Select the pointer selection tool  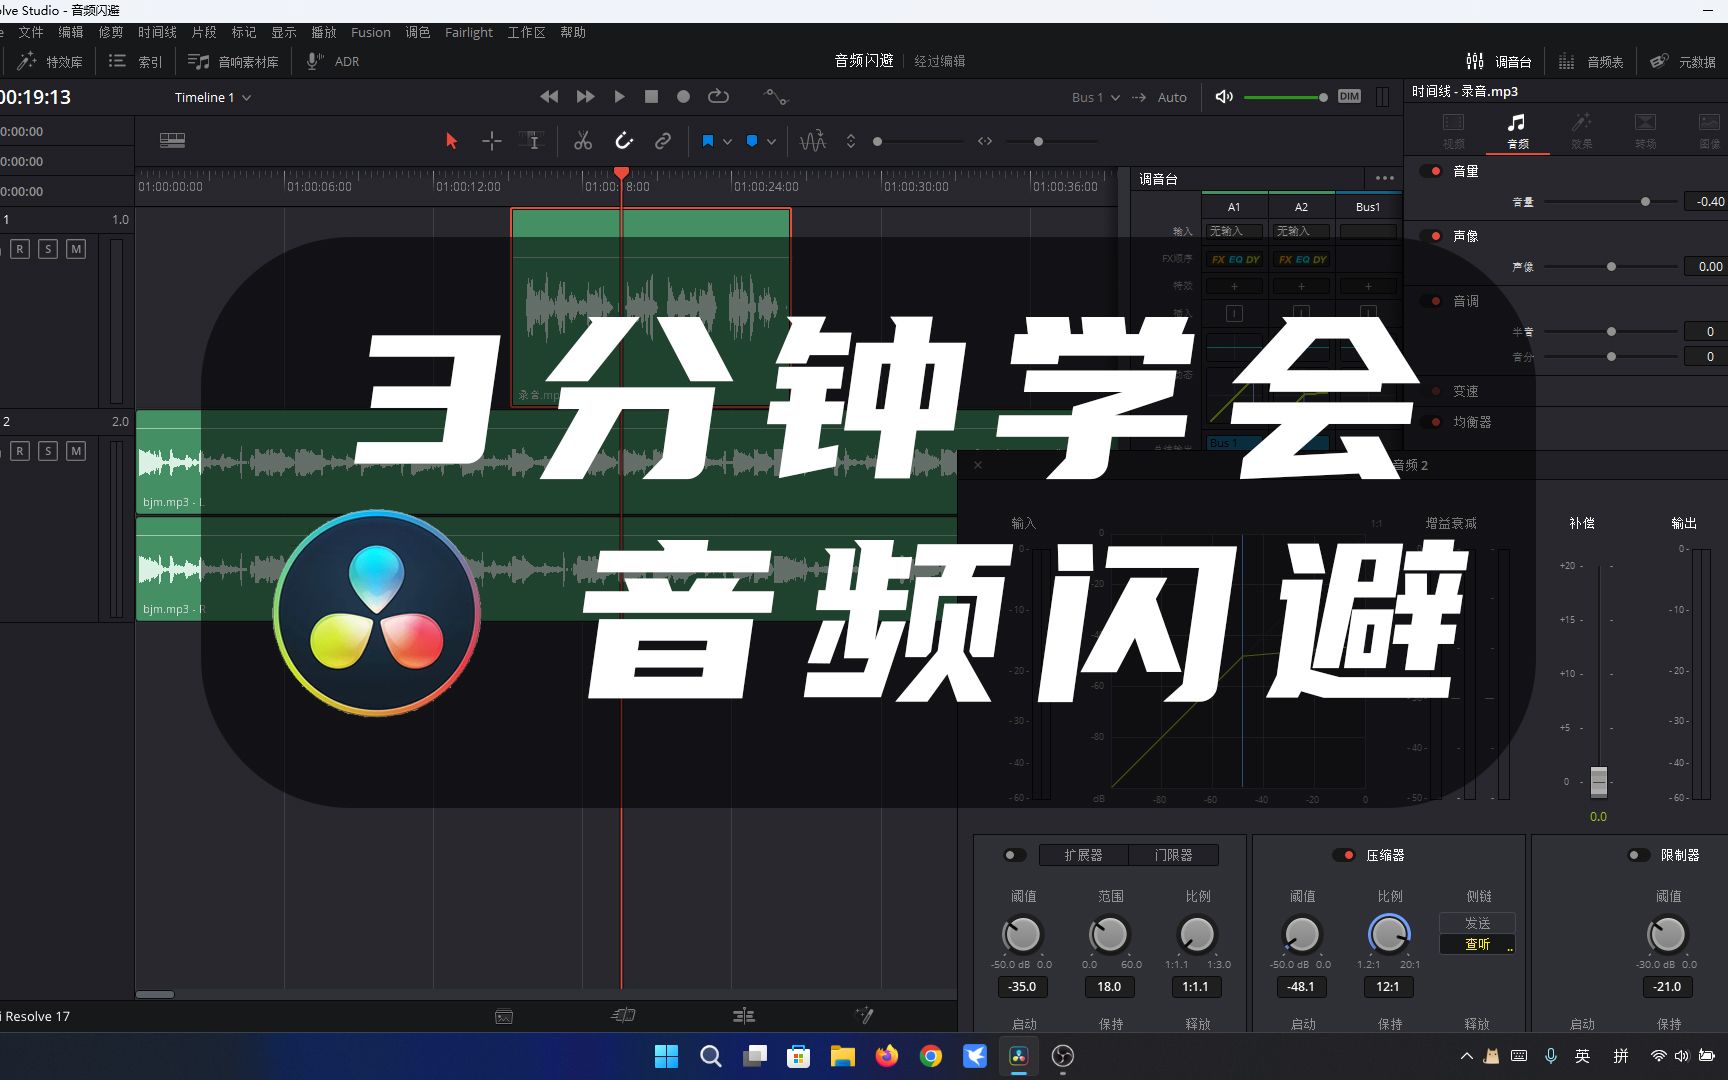click(x=451, y=141)
